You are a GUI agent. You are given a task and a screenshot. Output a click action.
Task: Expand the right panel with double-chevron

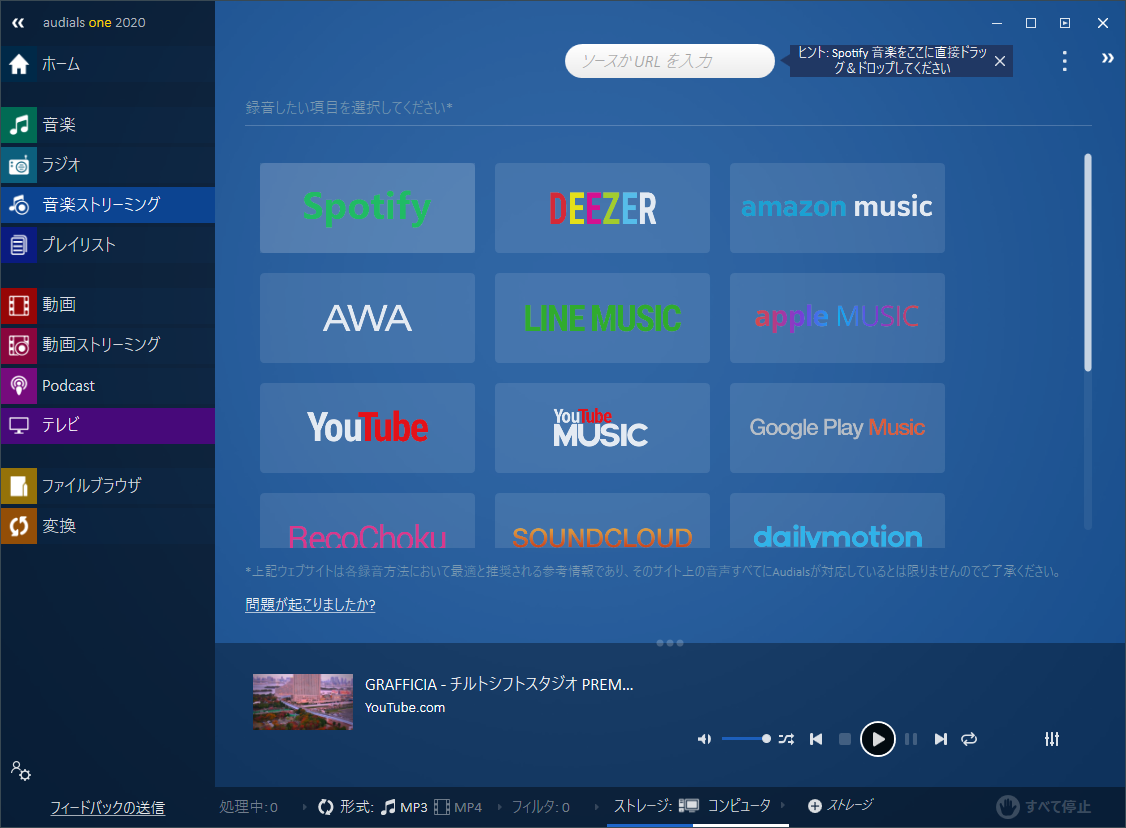coord(1107,58)
